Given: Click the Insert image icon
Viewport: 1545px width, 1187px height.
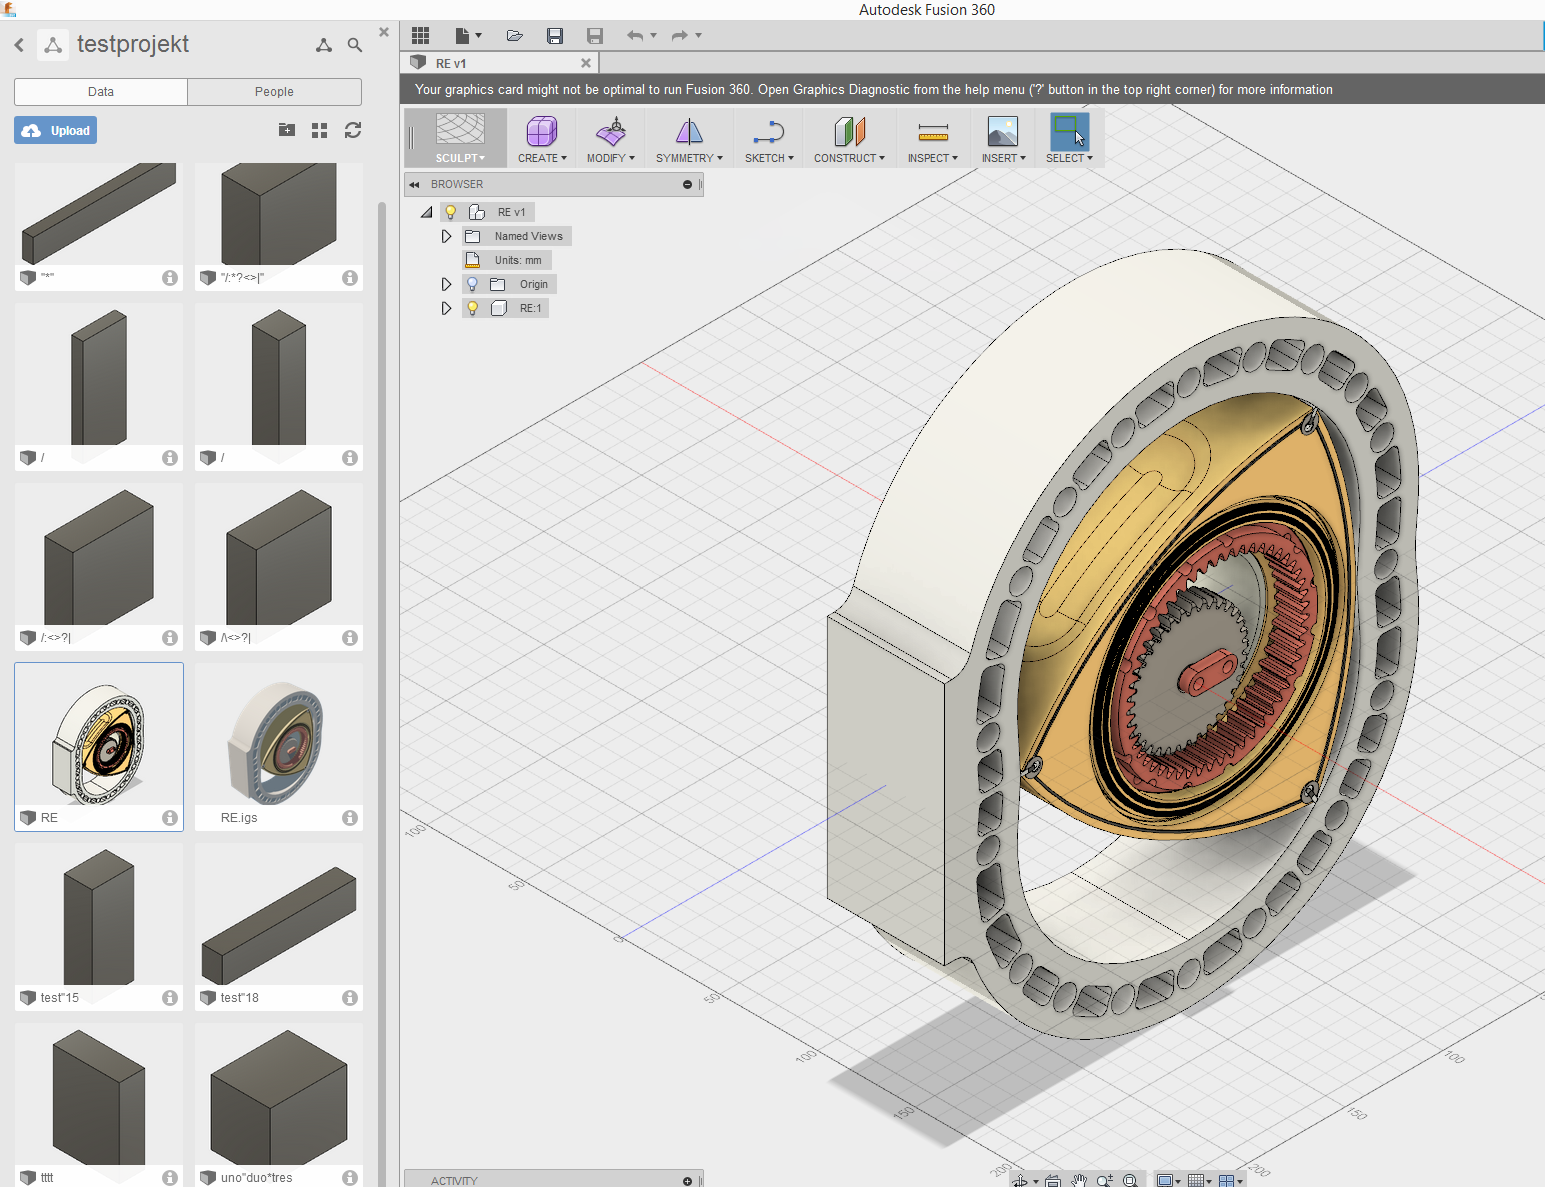Looking at the screenshot, I should point(1002,131).
